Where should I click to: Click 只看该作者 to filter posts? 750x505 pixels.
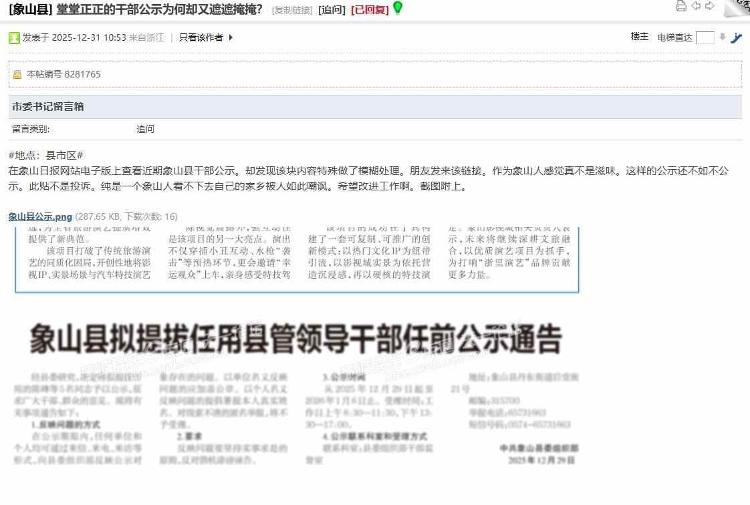click(x=202, y=38)
